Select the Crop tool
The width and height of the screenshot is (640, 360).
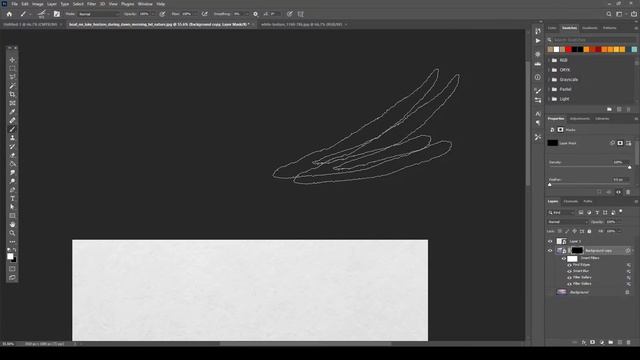pyautogui.click(x=12, y=94)
